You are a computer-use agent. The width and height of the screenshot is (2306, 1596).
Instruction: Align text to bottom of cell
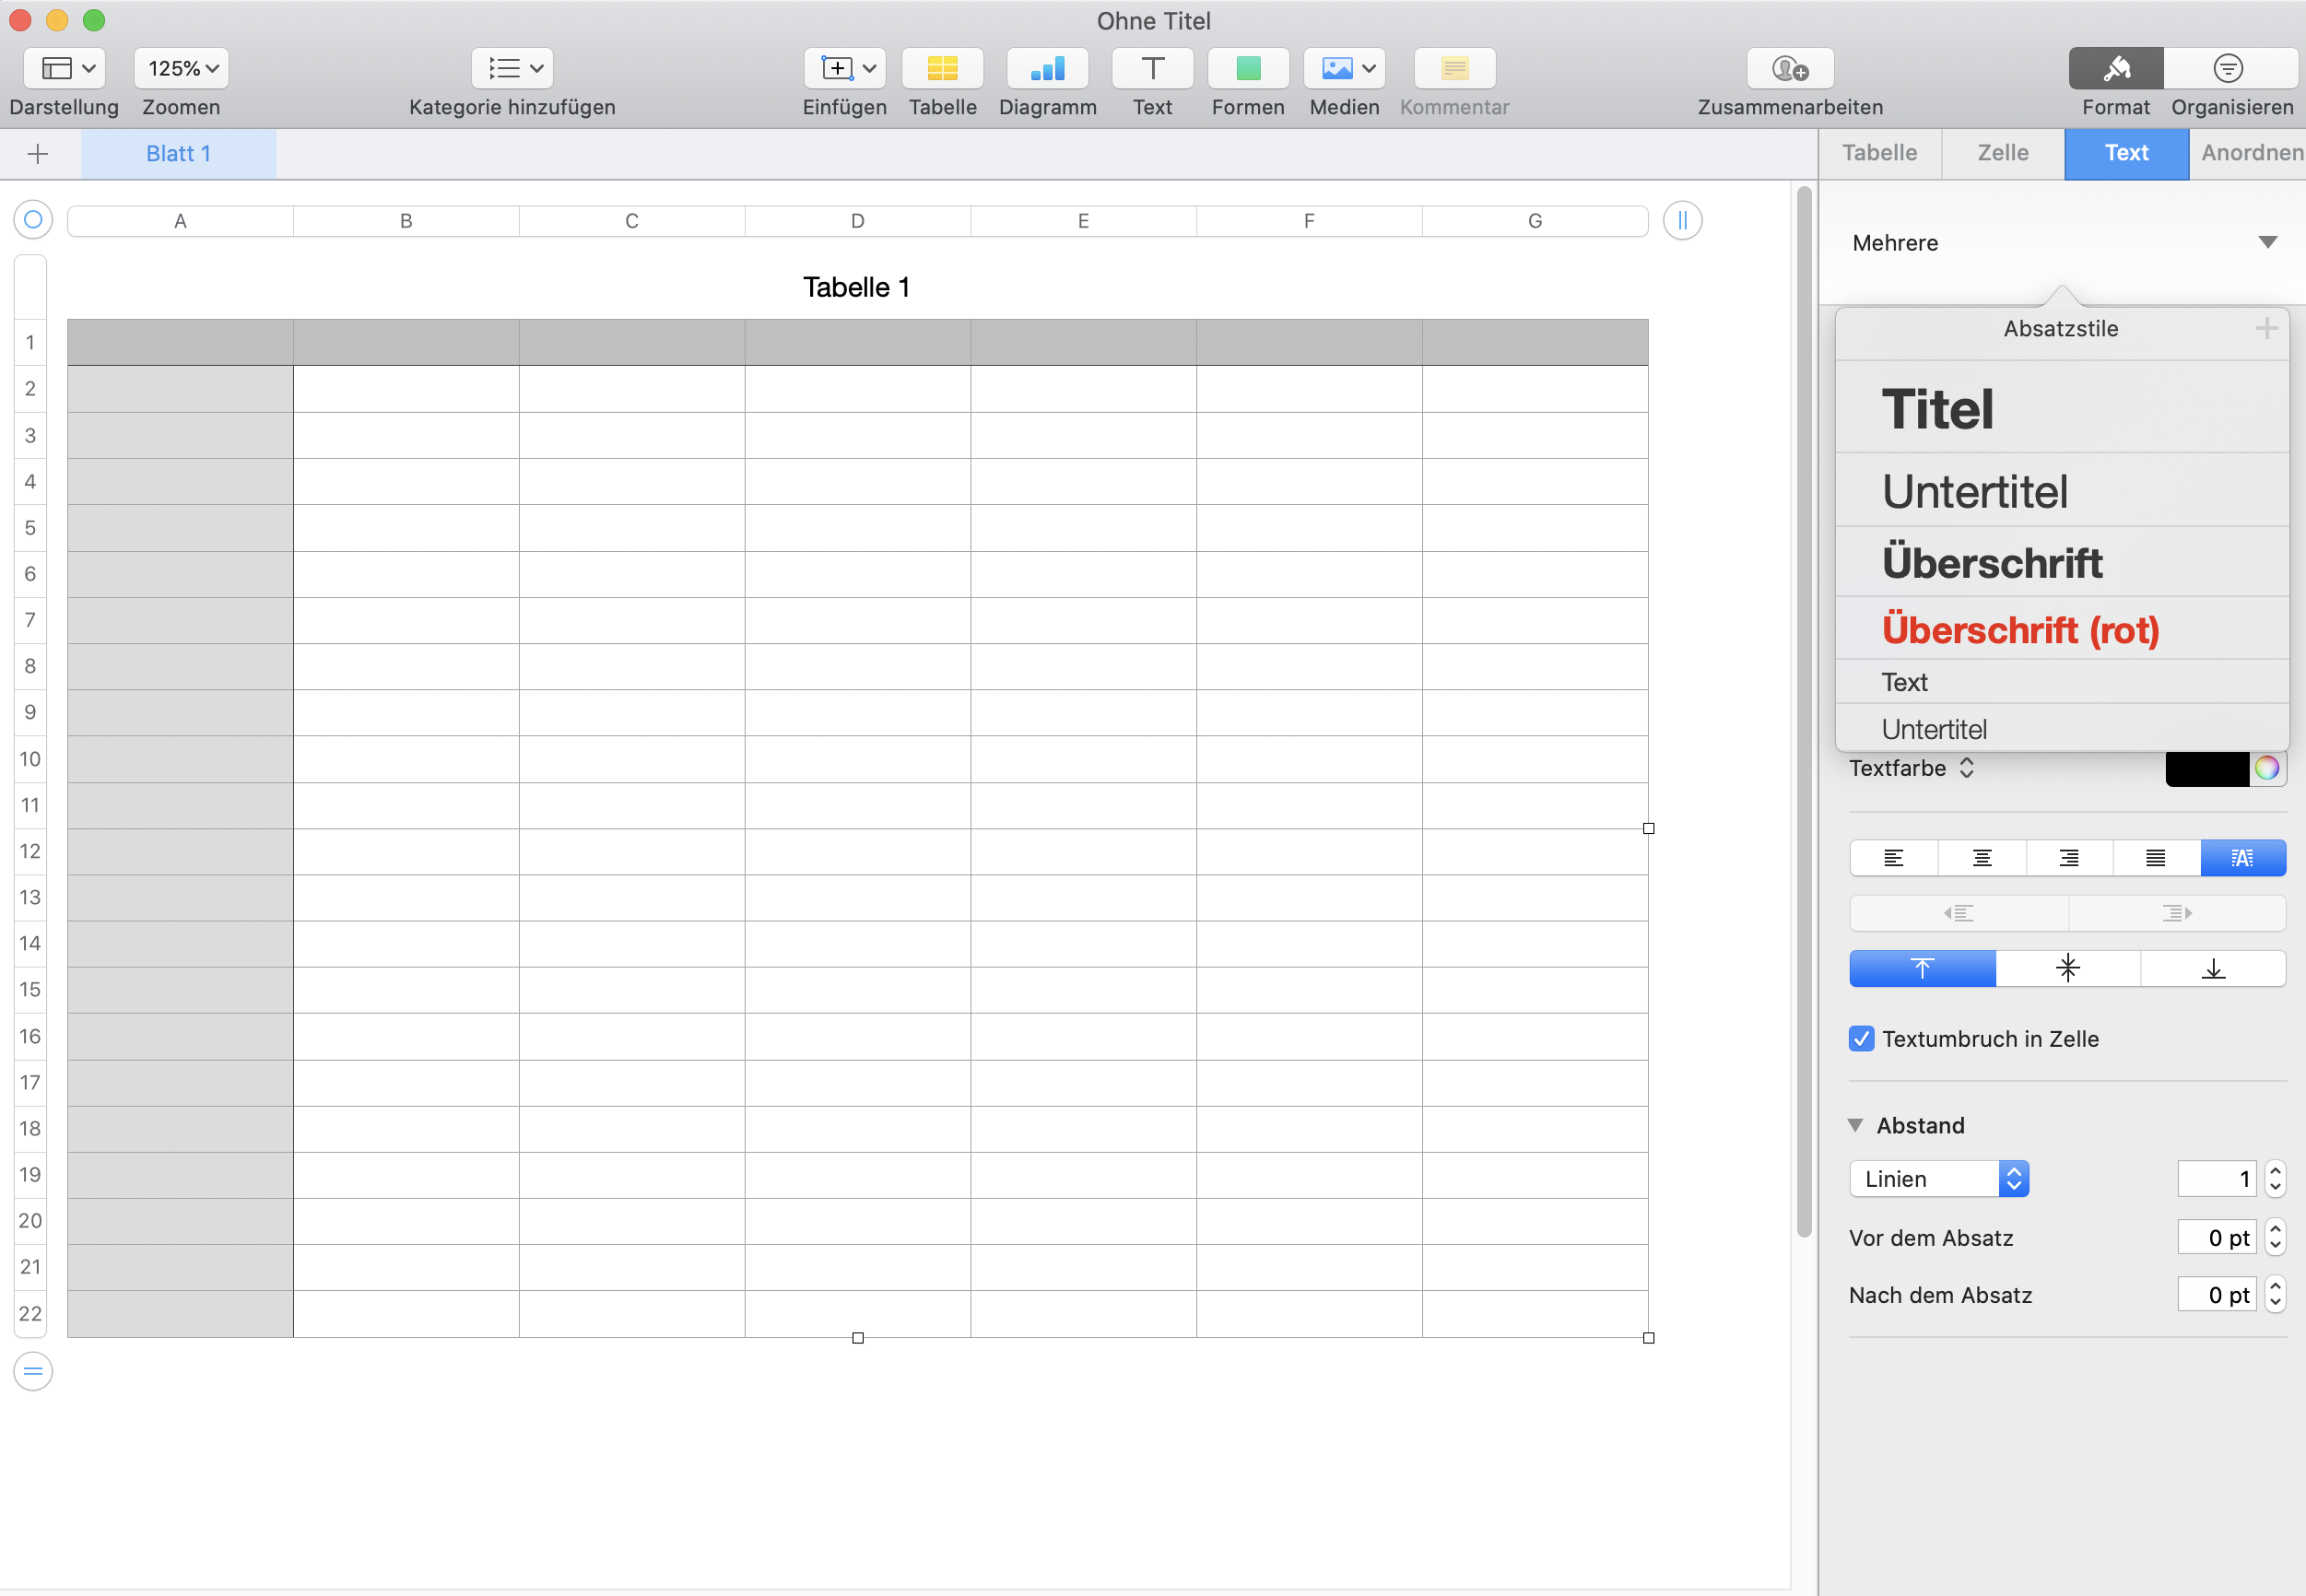tap(2213, 968)
